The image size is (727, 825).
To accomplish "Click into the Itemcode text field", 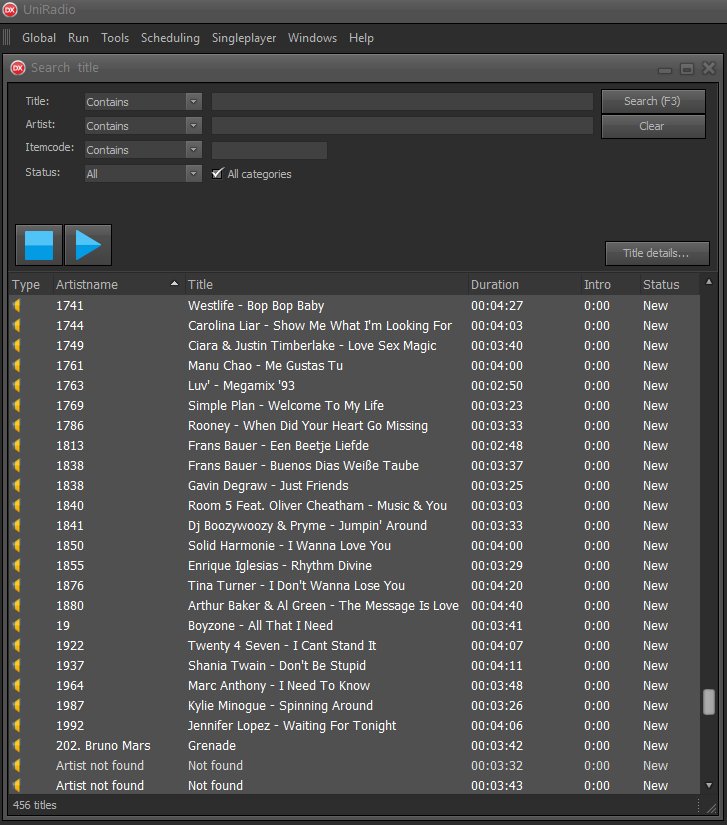I will tap(269, 150).
